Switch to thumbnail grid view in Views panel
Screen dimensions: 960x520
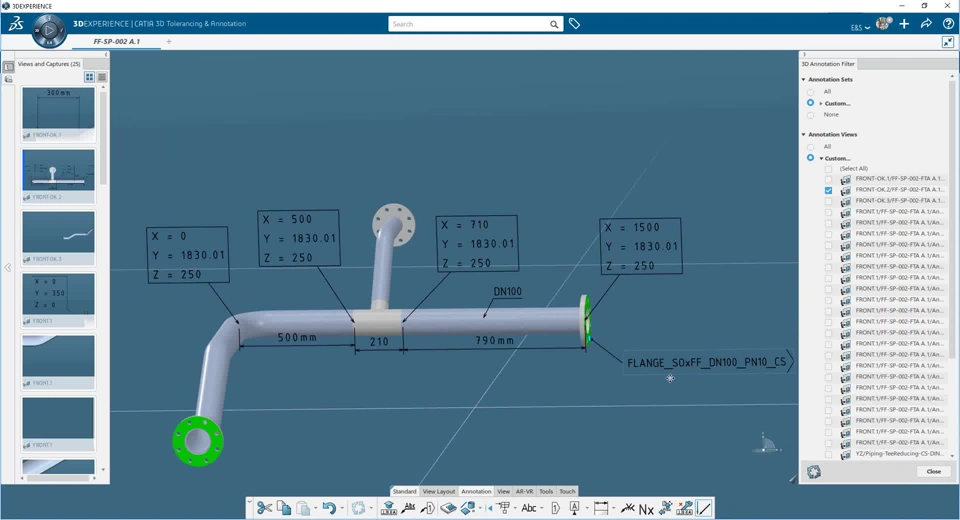pyautogui.click(x=89, y=77)
